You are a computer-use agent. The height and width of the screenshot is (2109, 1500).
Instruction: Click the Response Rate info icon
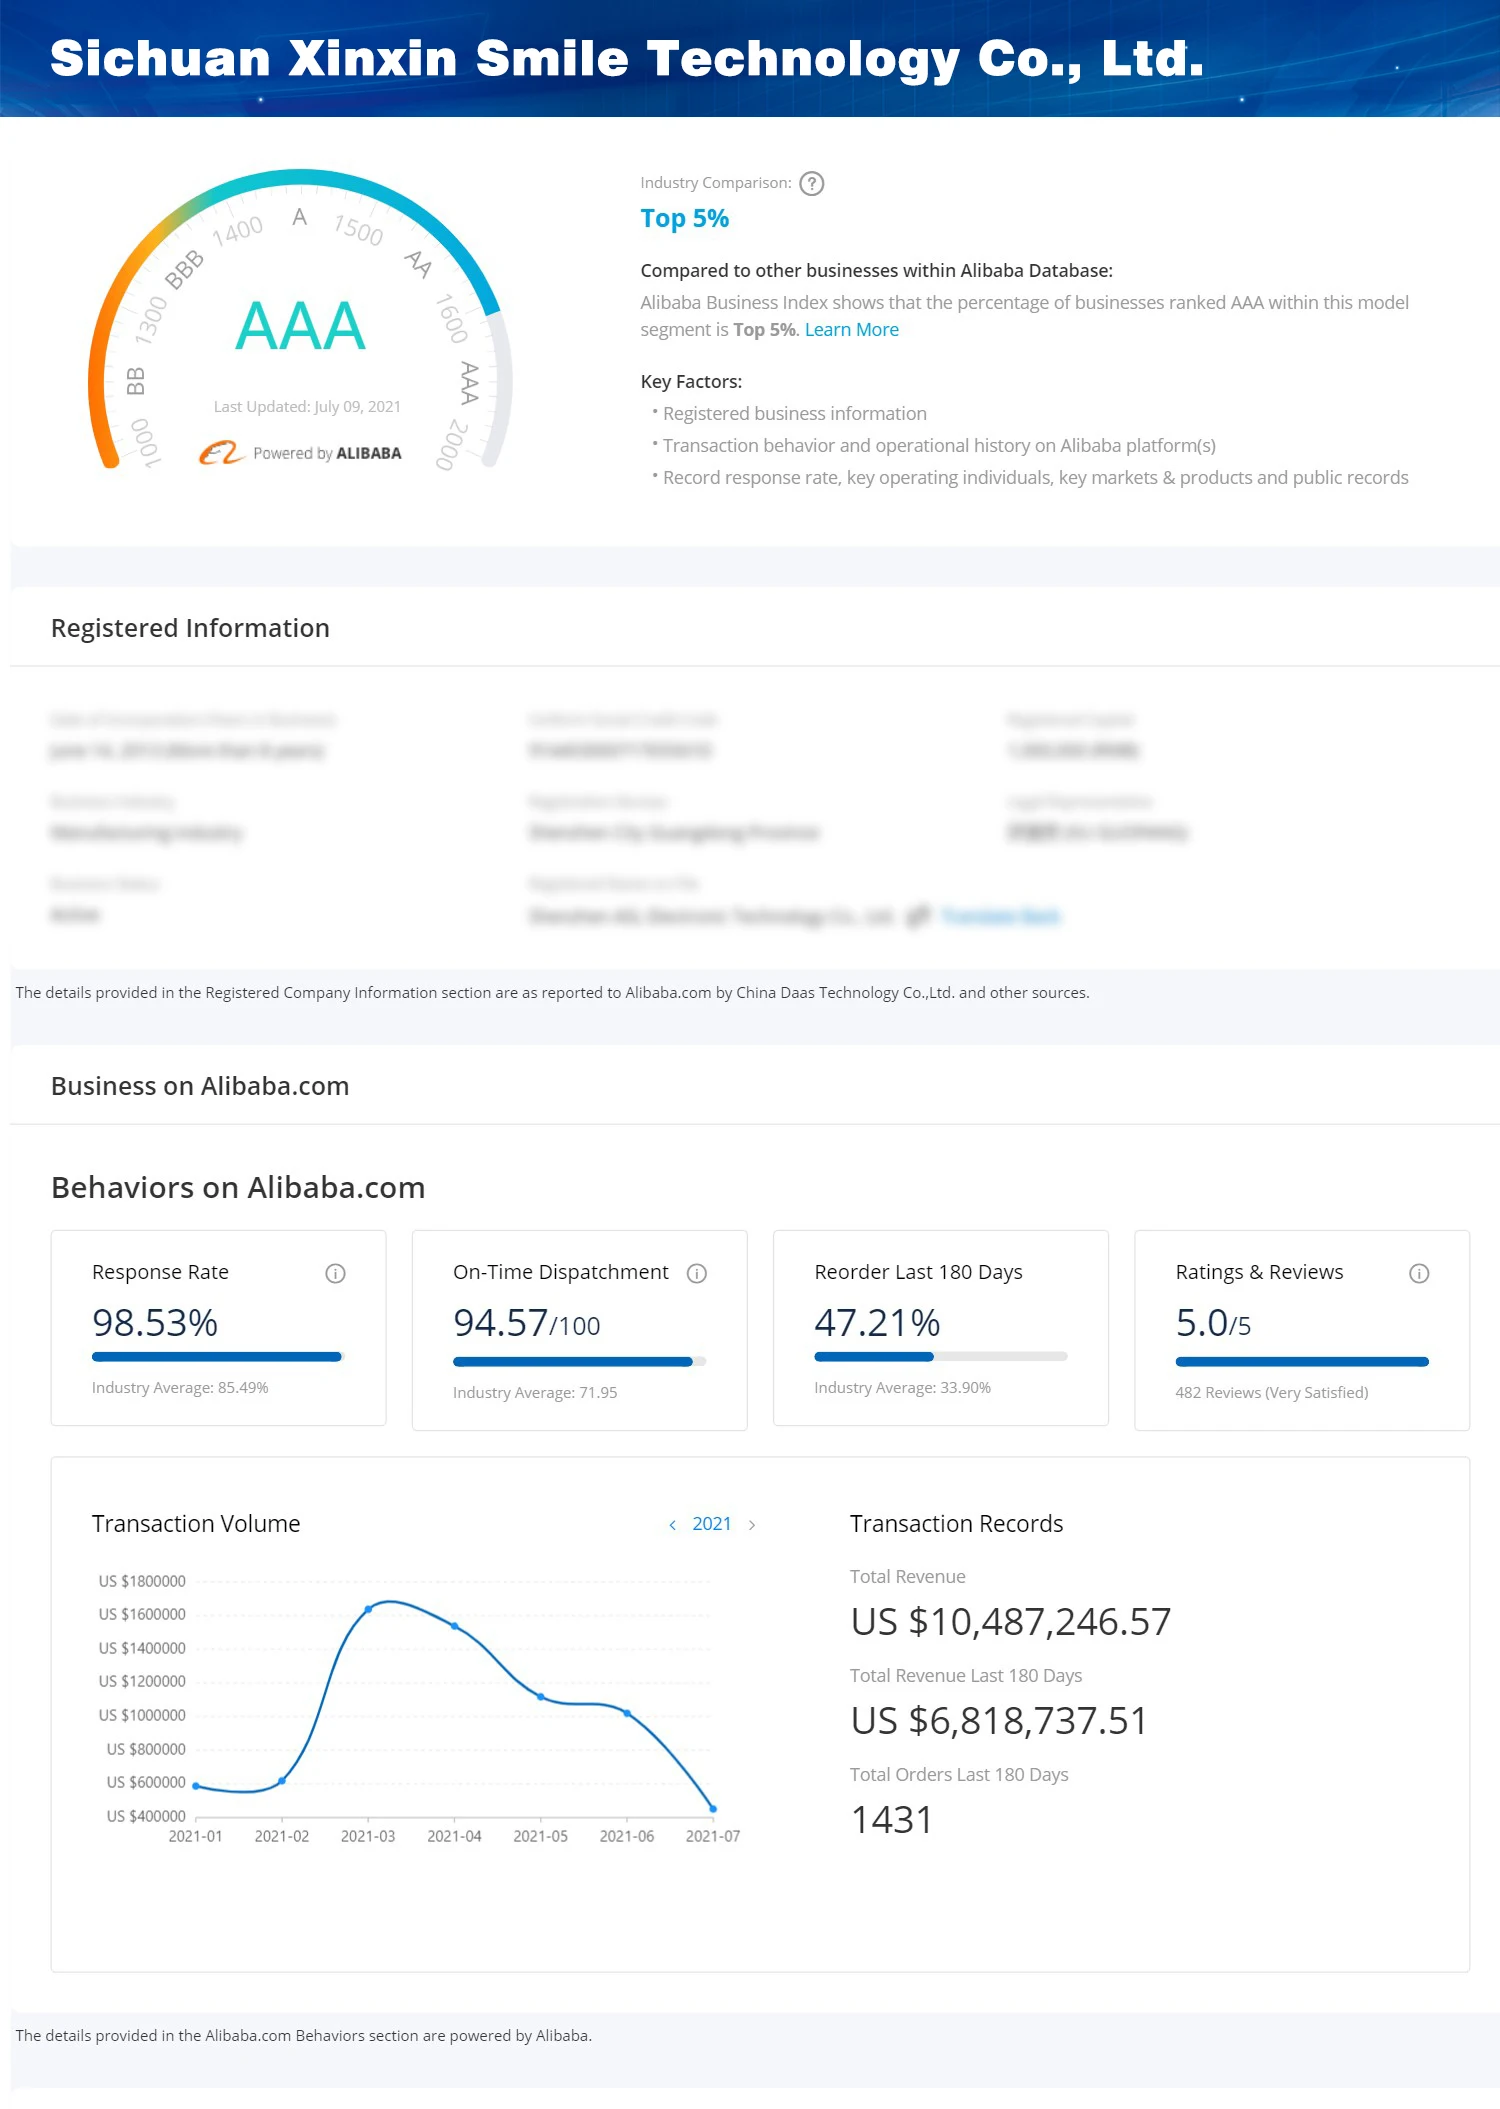click(x=336, y=1273)
